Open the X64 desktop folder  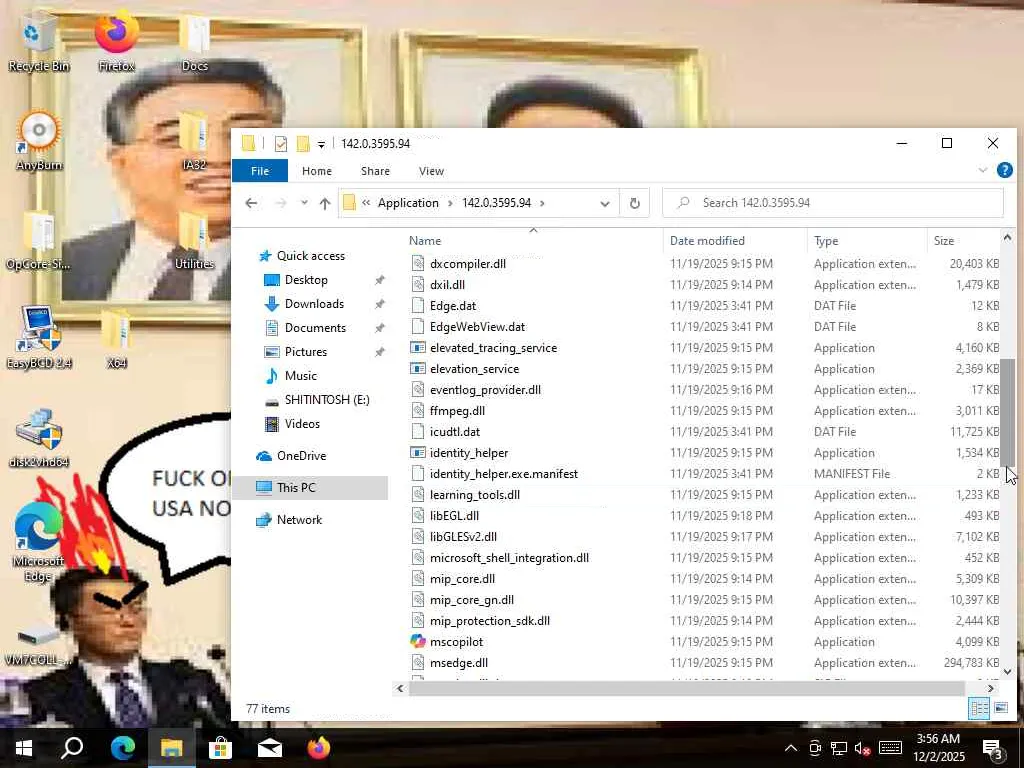116,340
